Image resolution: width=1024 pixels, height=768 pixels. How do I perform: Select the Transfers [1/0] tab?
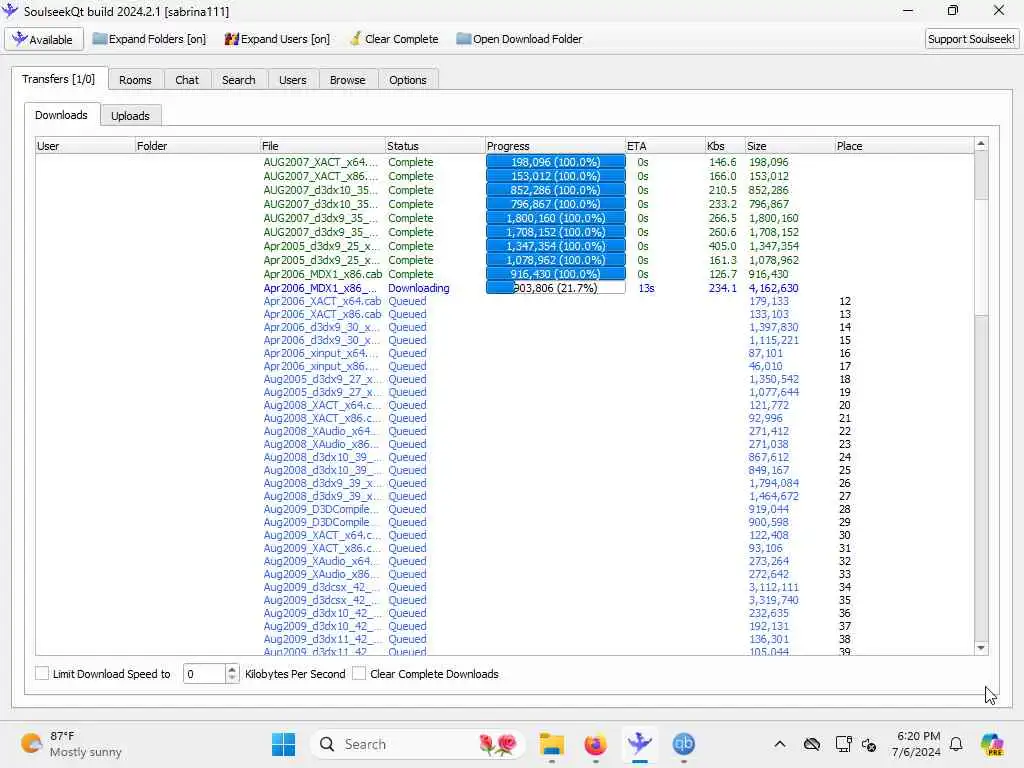tap(59, 79)
